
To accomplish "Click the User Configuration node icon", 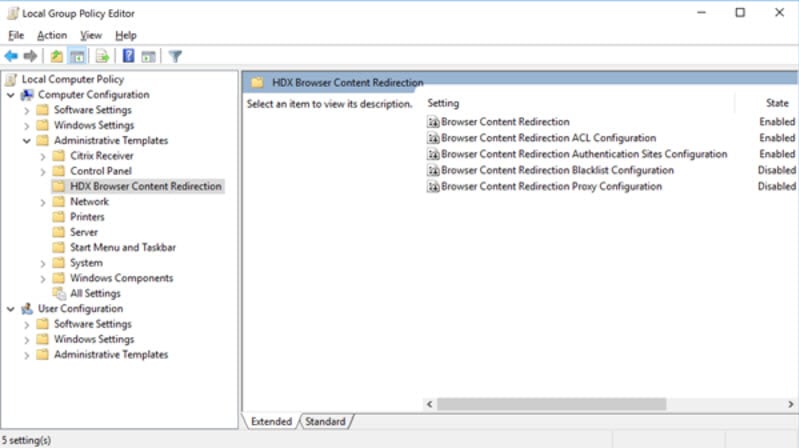I will [27, 309].
